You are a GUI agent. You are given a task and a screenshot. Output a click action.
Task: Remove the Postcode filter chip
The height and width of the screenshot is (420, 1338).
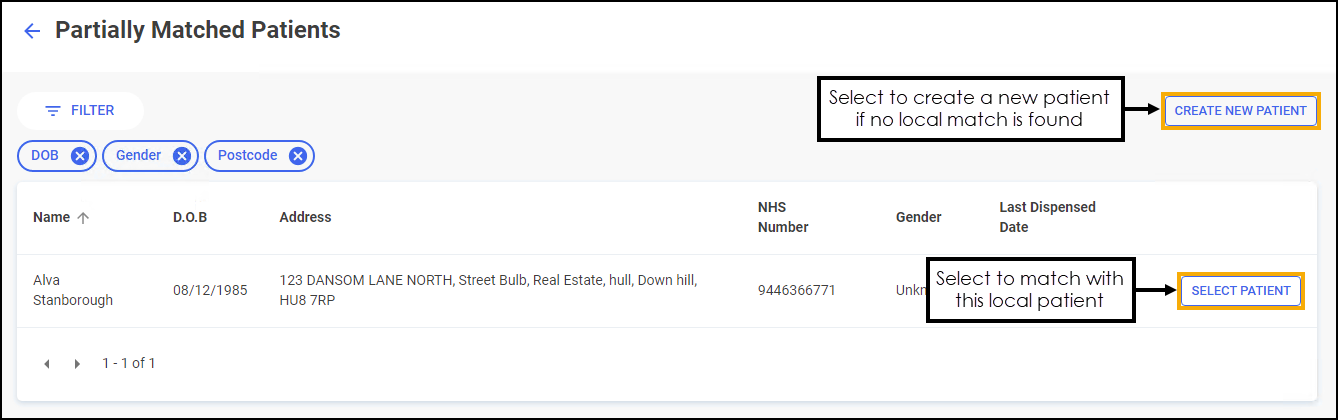pyautogui.click(x=297, y=156)
